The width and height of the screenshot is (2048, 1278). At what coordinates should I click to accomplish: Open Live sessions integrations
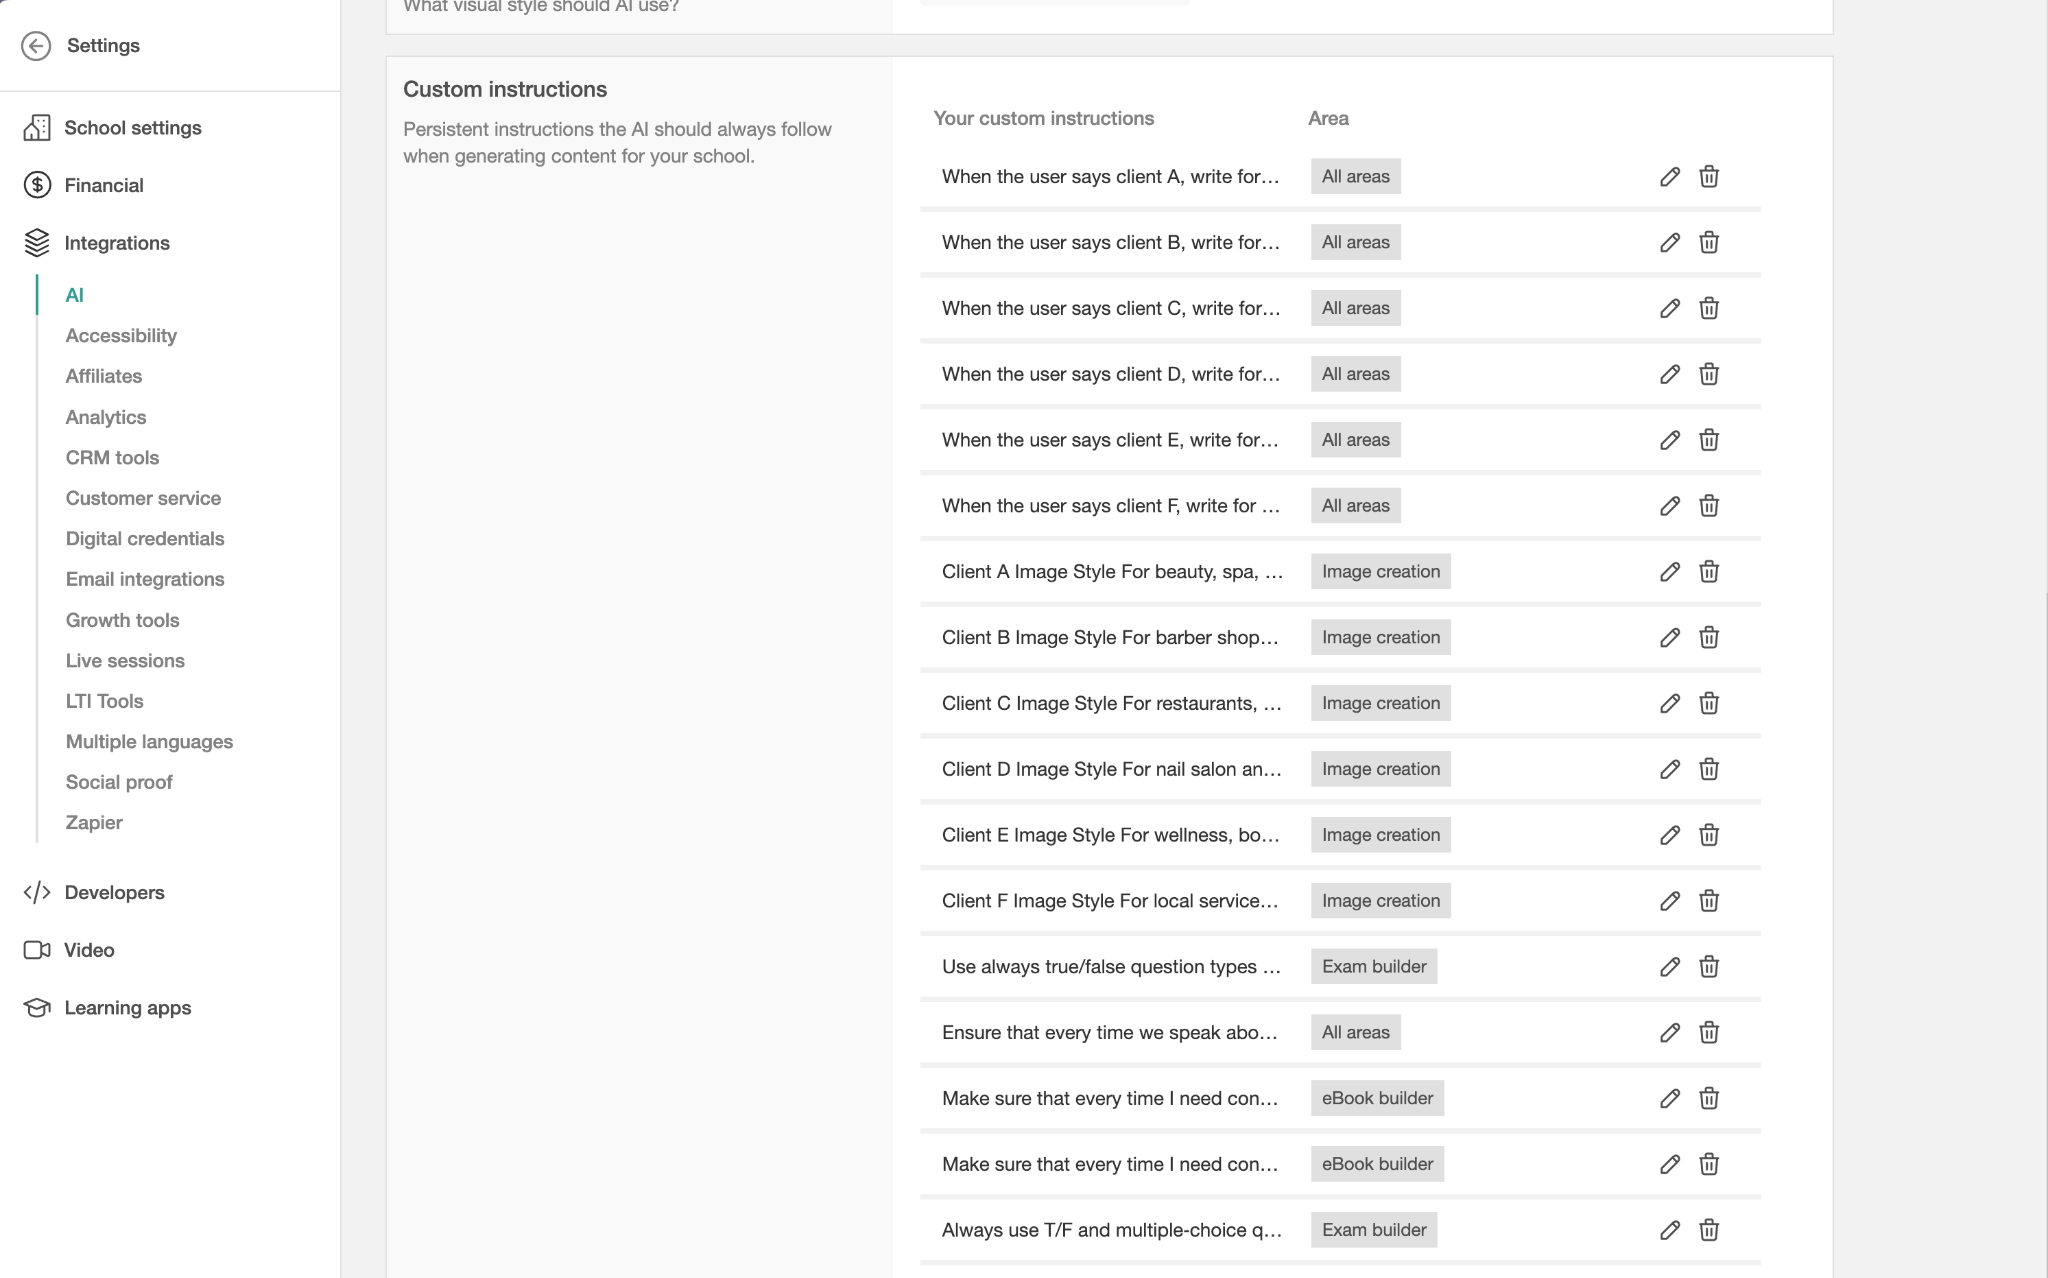click(x=125, y=661)
